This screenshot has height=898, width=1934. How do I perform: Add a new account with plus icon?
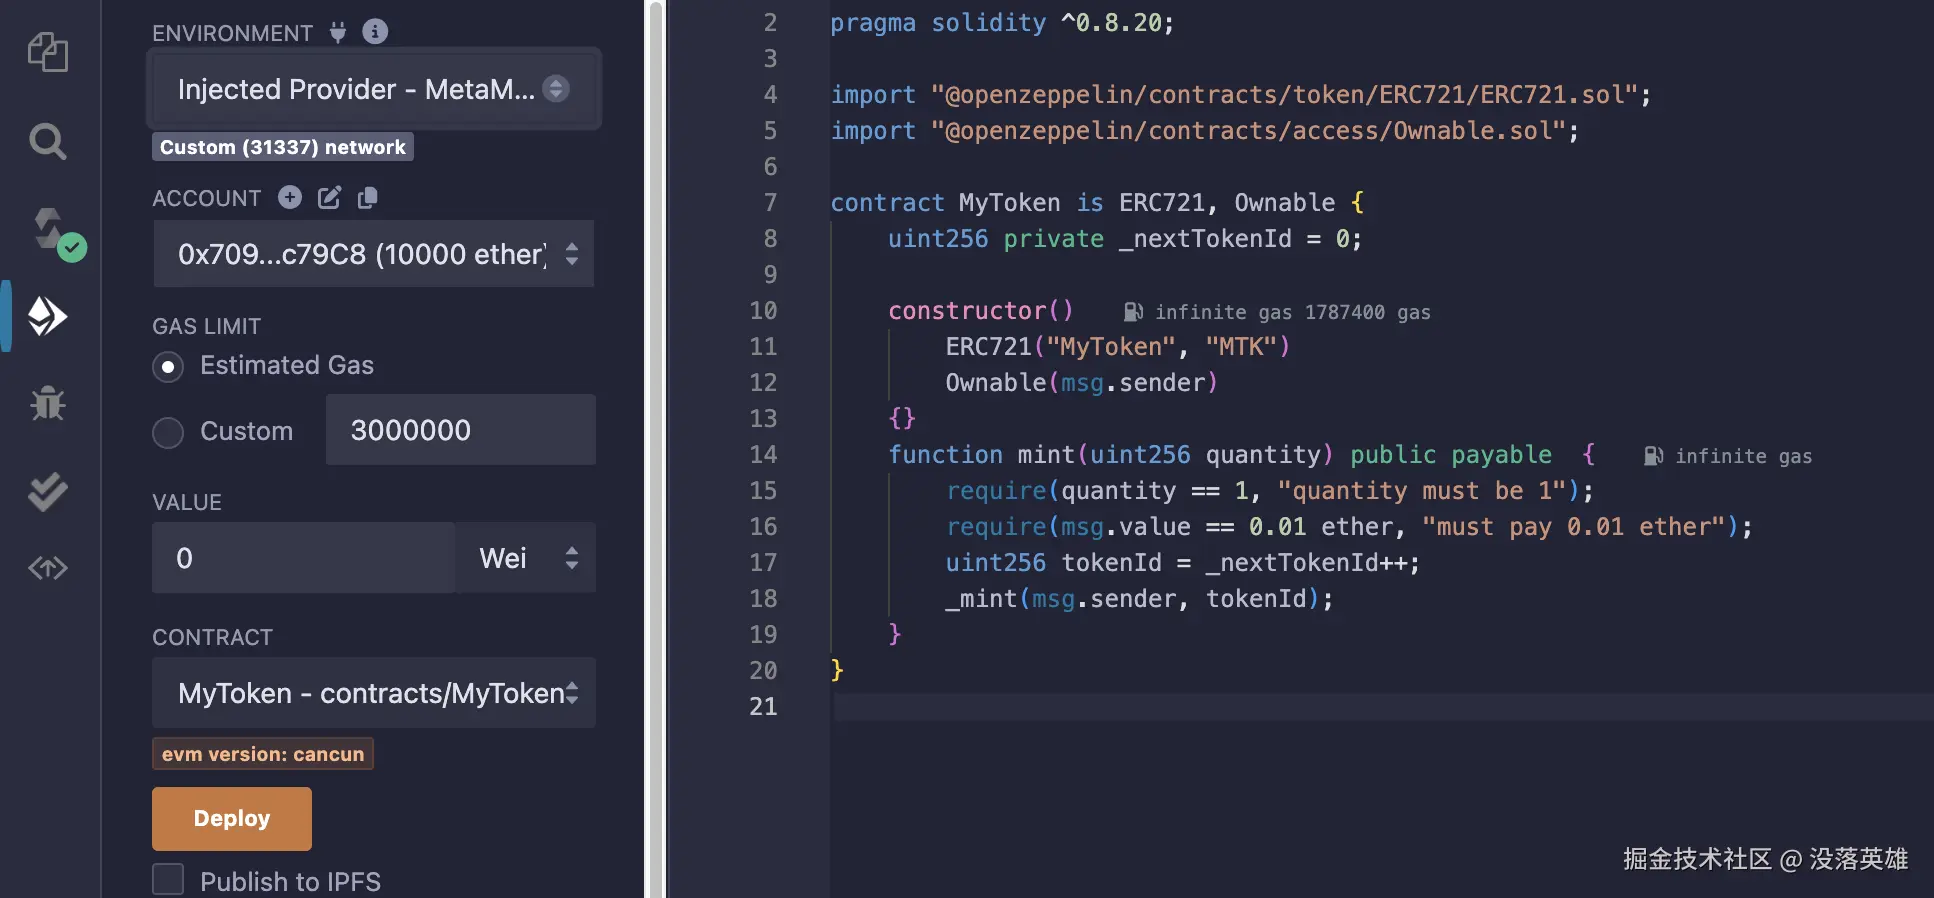pyautogui.click(x=290, y=197)
